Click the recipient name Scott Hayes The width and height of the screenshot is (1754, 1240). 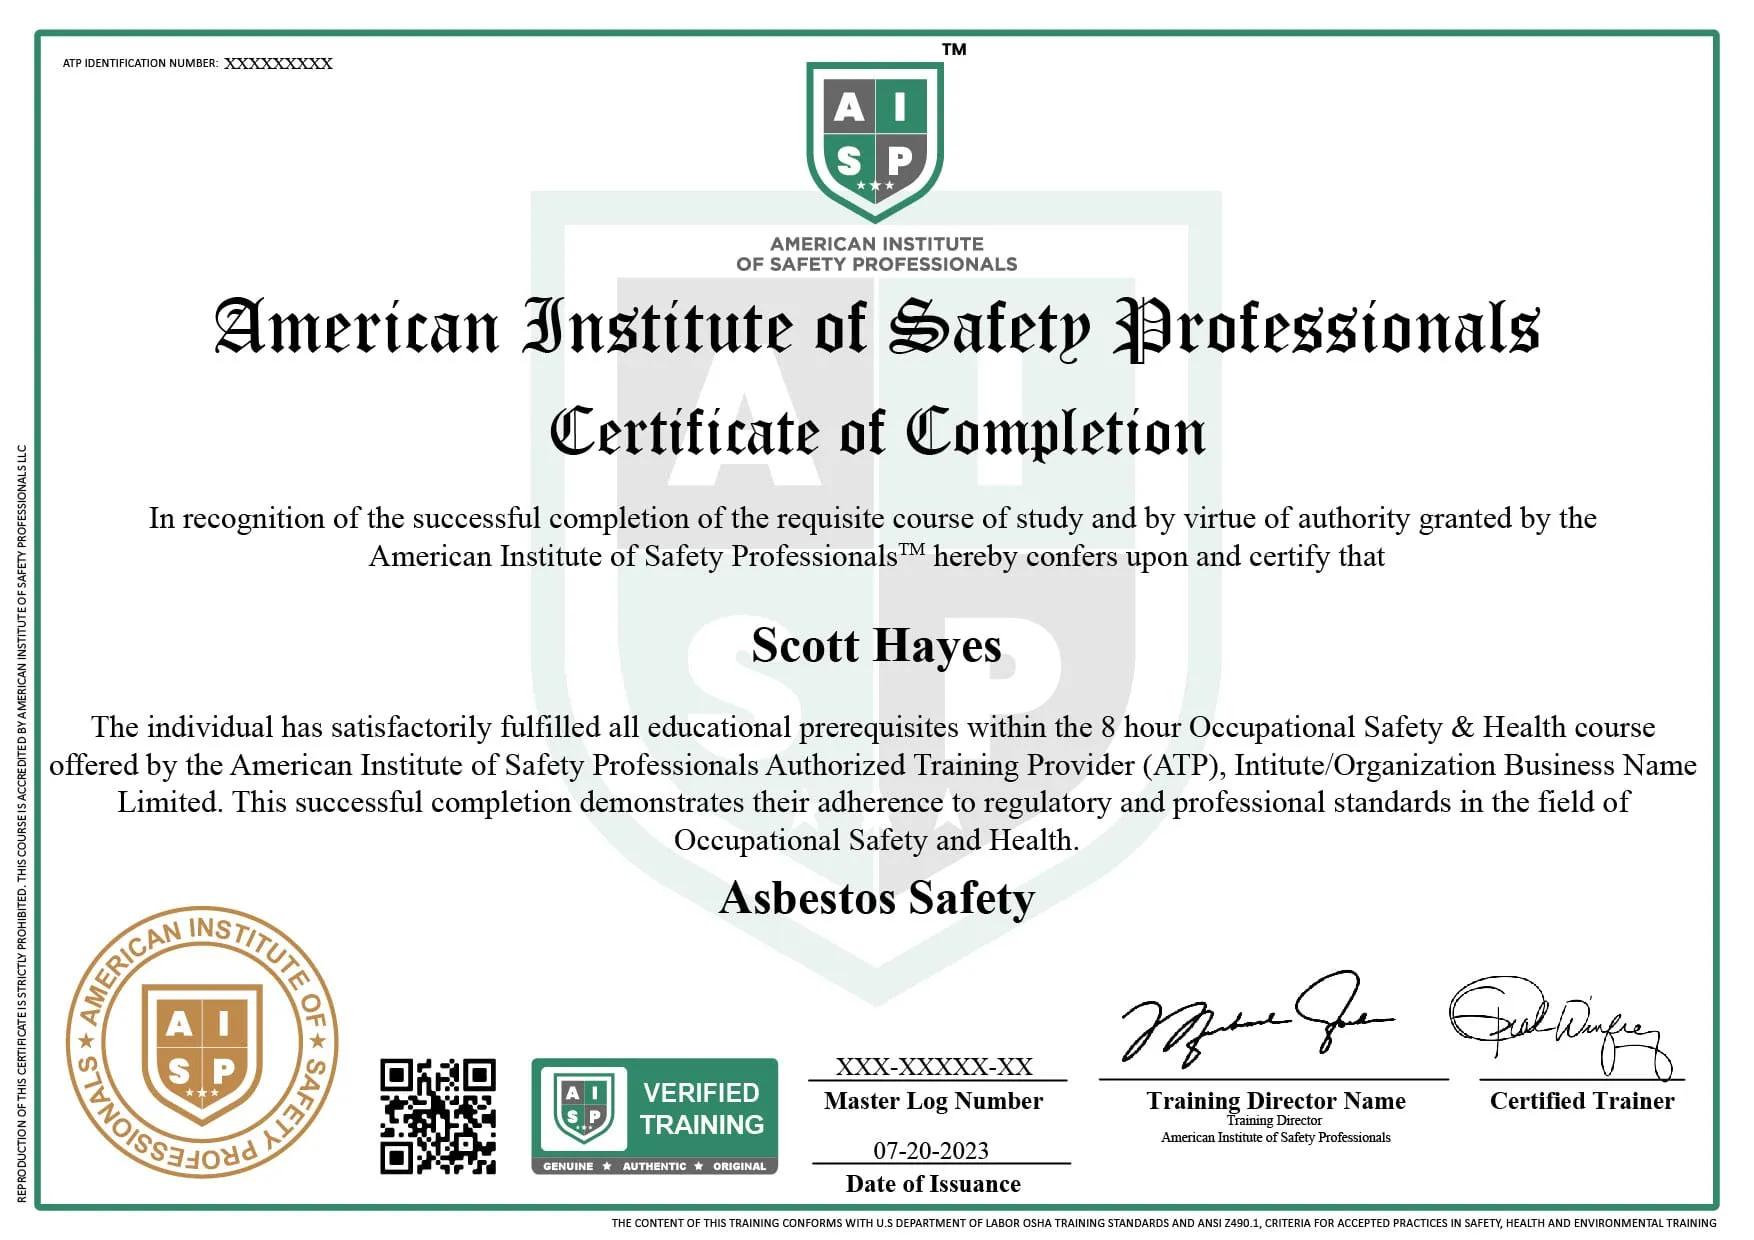coord(876,645)
